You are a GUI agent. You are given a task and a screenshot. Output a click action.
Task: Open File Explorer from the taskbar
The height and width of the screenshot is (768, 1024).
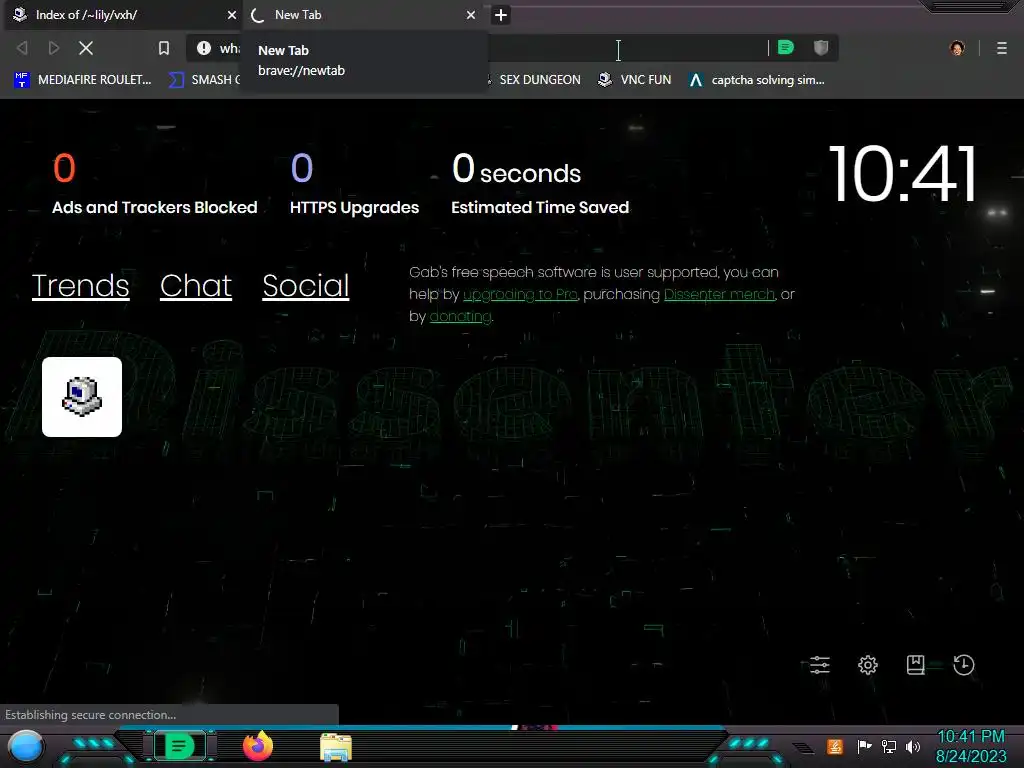[336, 747]
